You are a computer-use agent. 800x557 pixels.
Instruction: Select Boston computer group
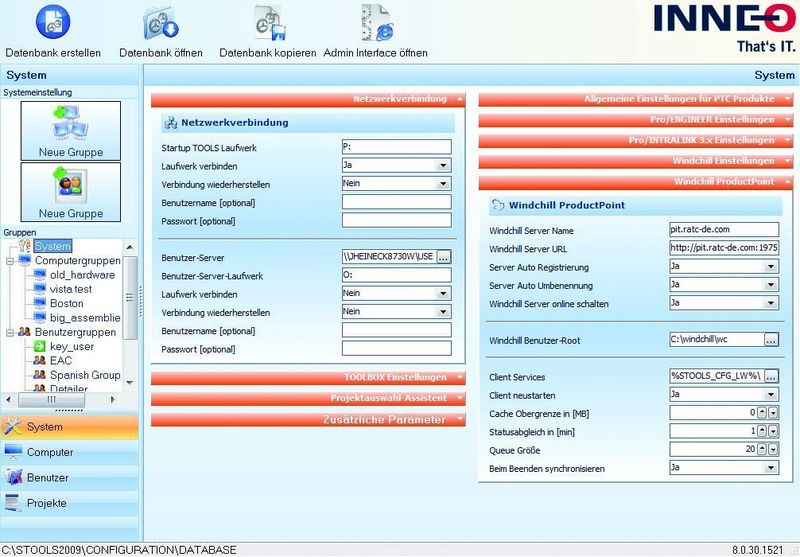tap(66, 303)
